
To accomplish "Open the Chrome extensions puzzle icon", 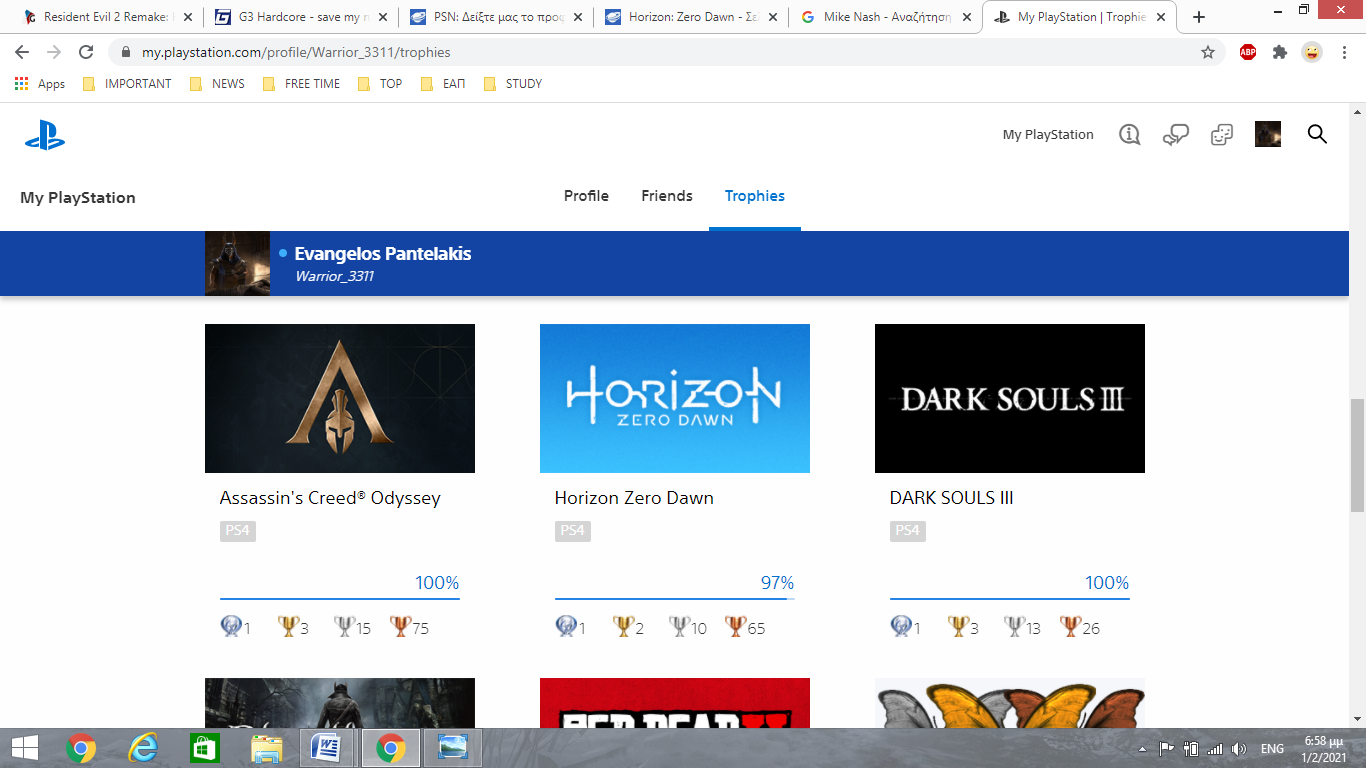I will click(1279, 52).
